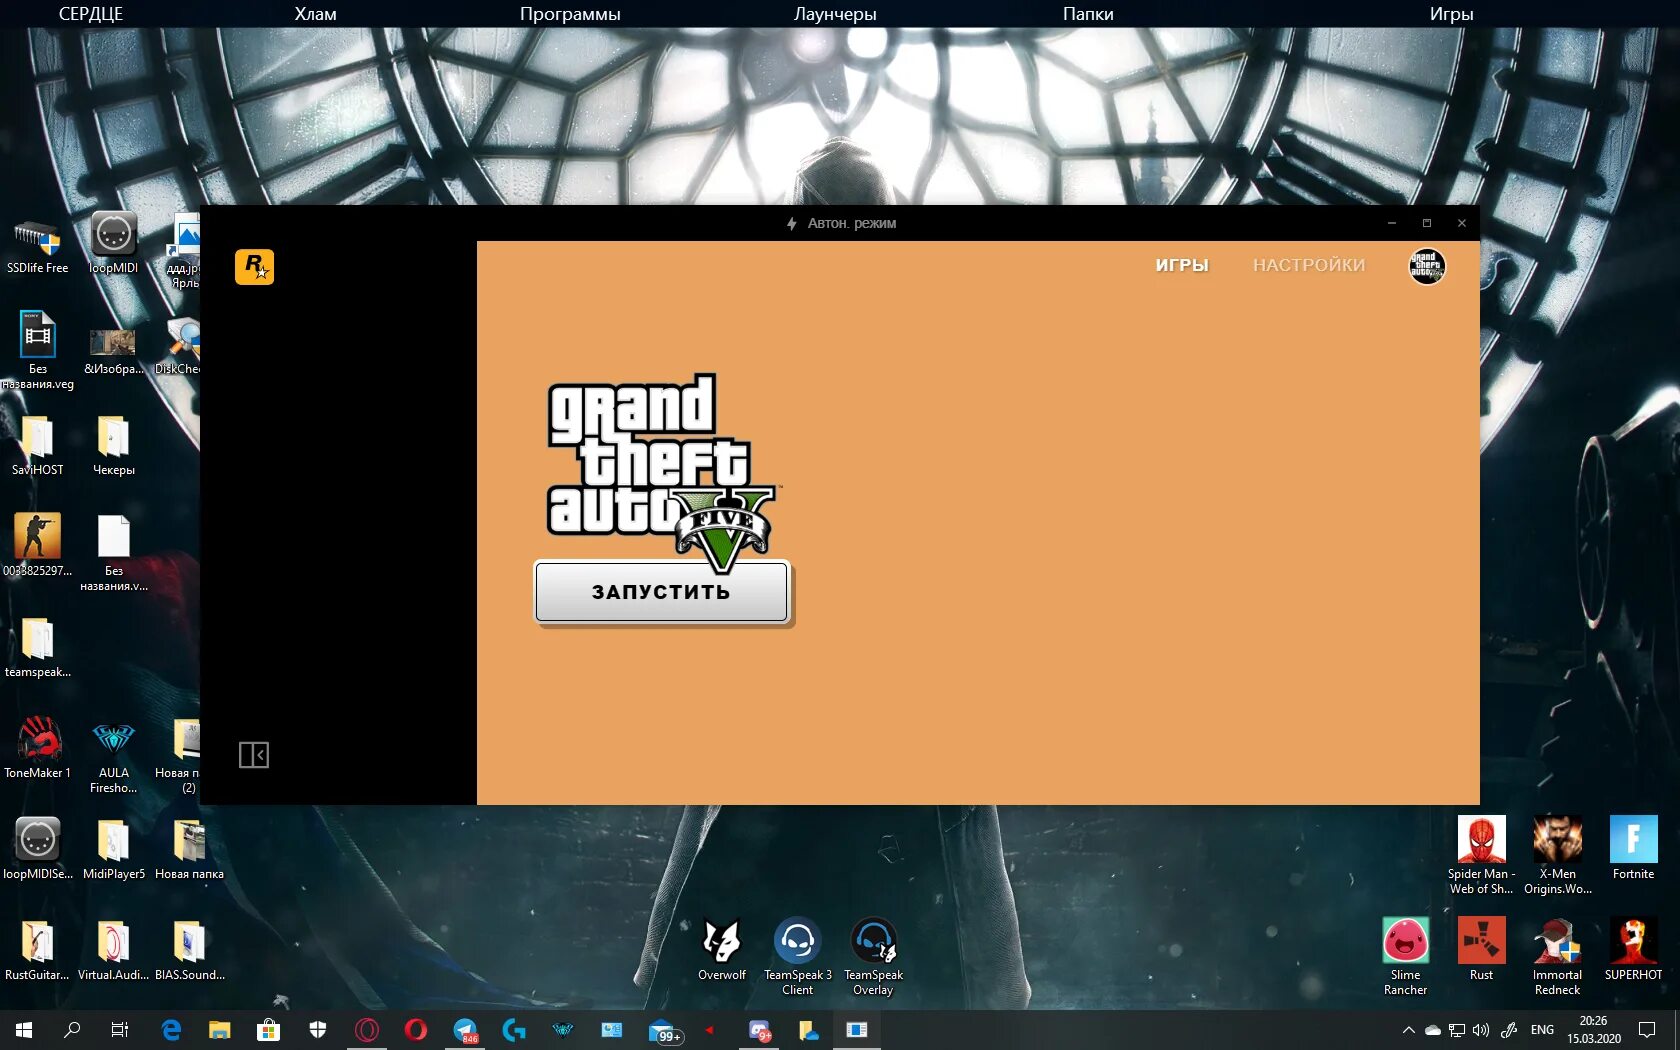Select the teamspeak... folder icon
This screenshot has width=1680, height=1050.
(38, 648)
